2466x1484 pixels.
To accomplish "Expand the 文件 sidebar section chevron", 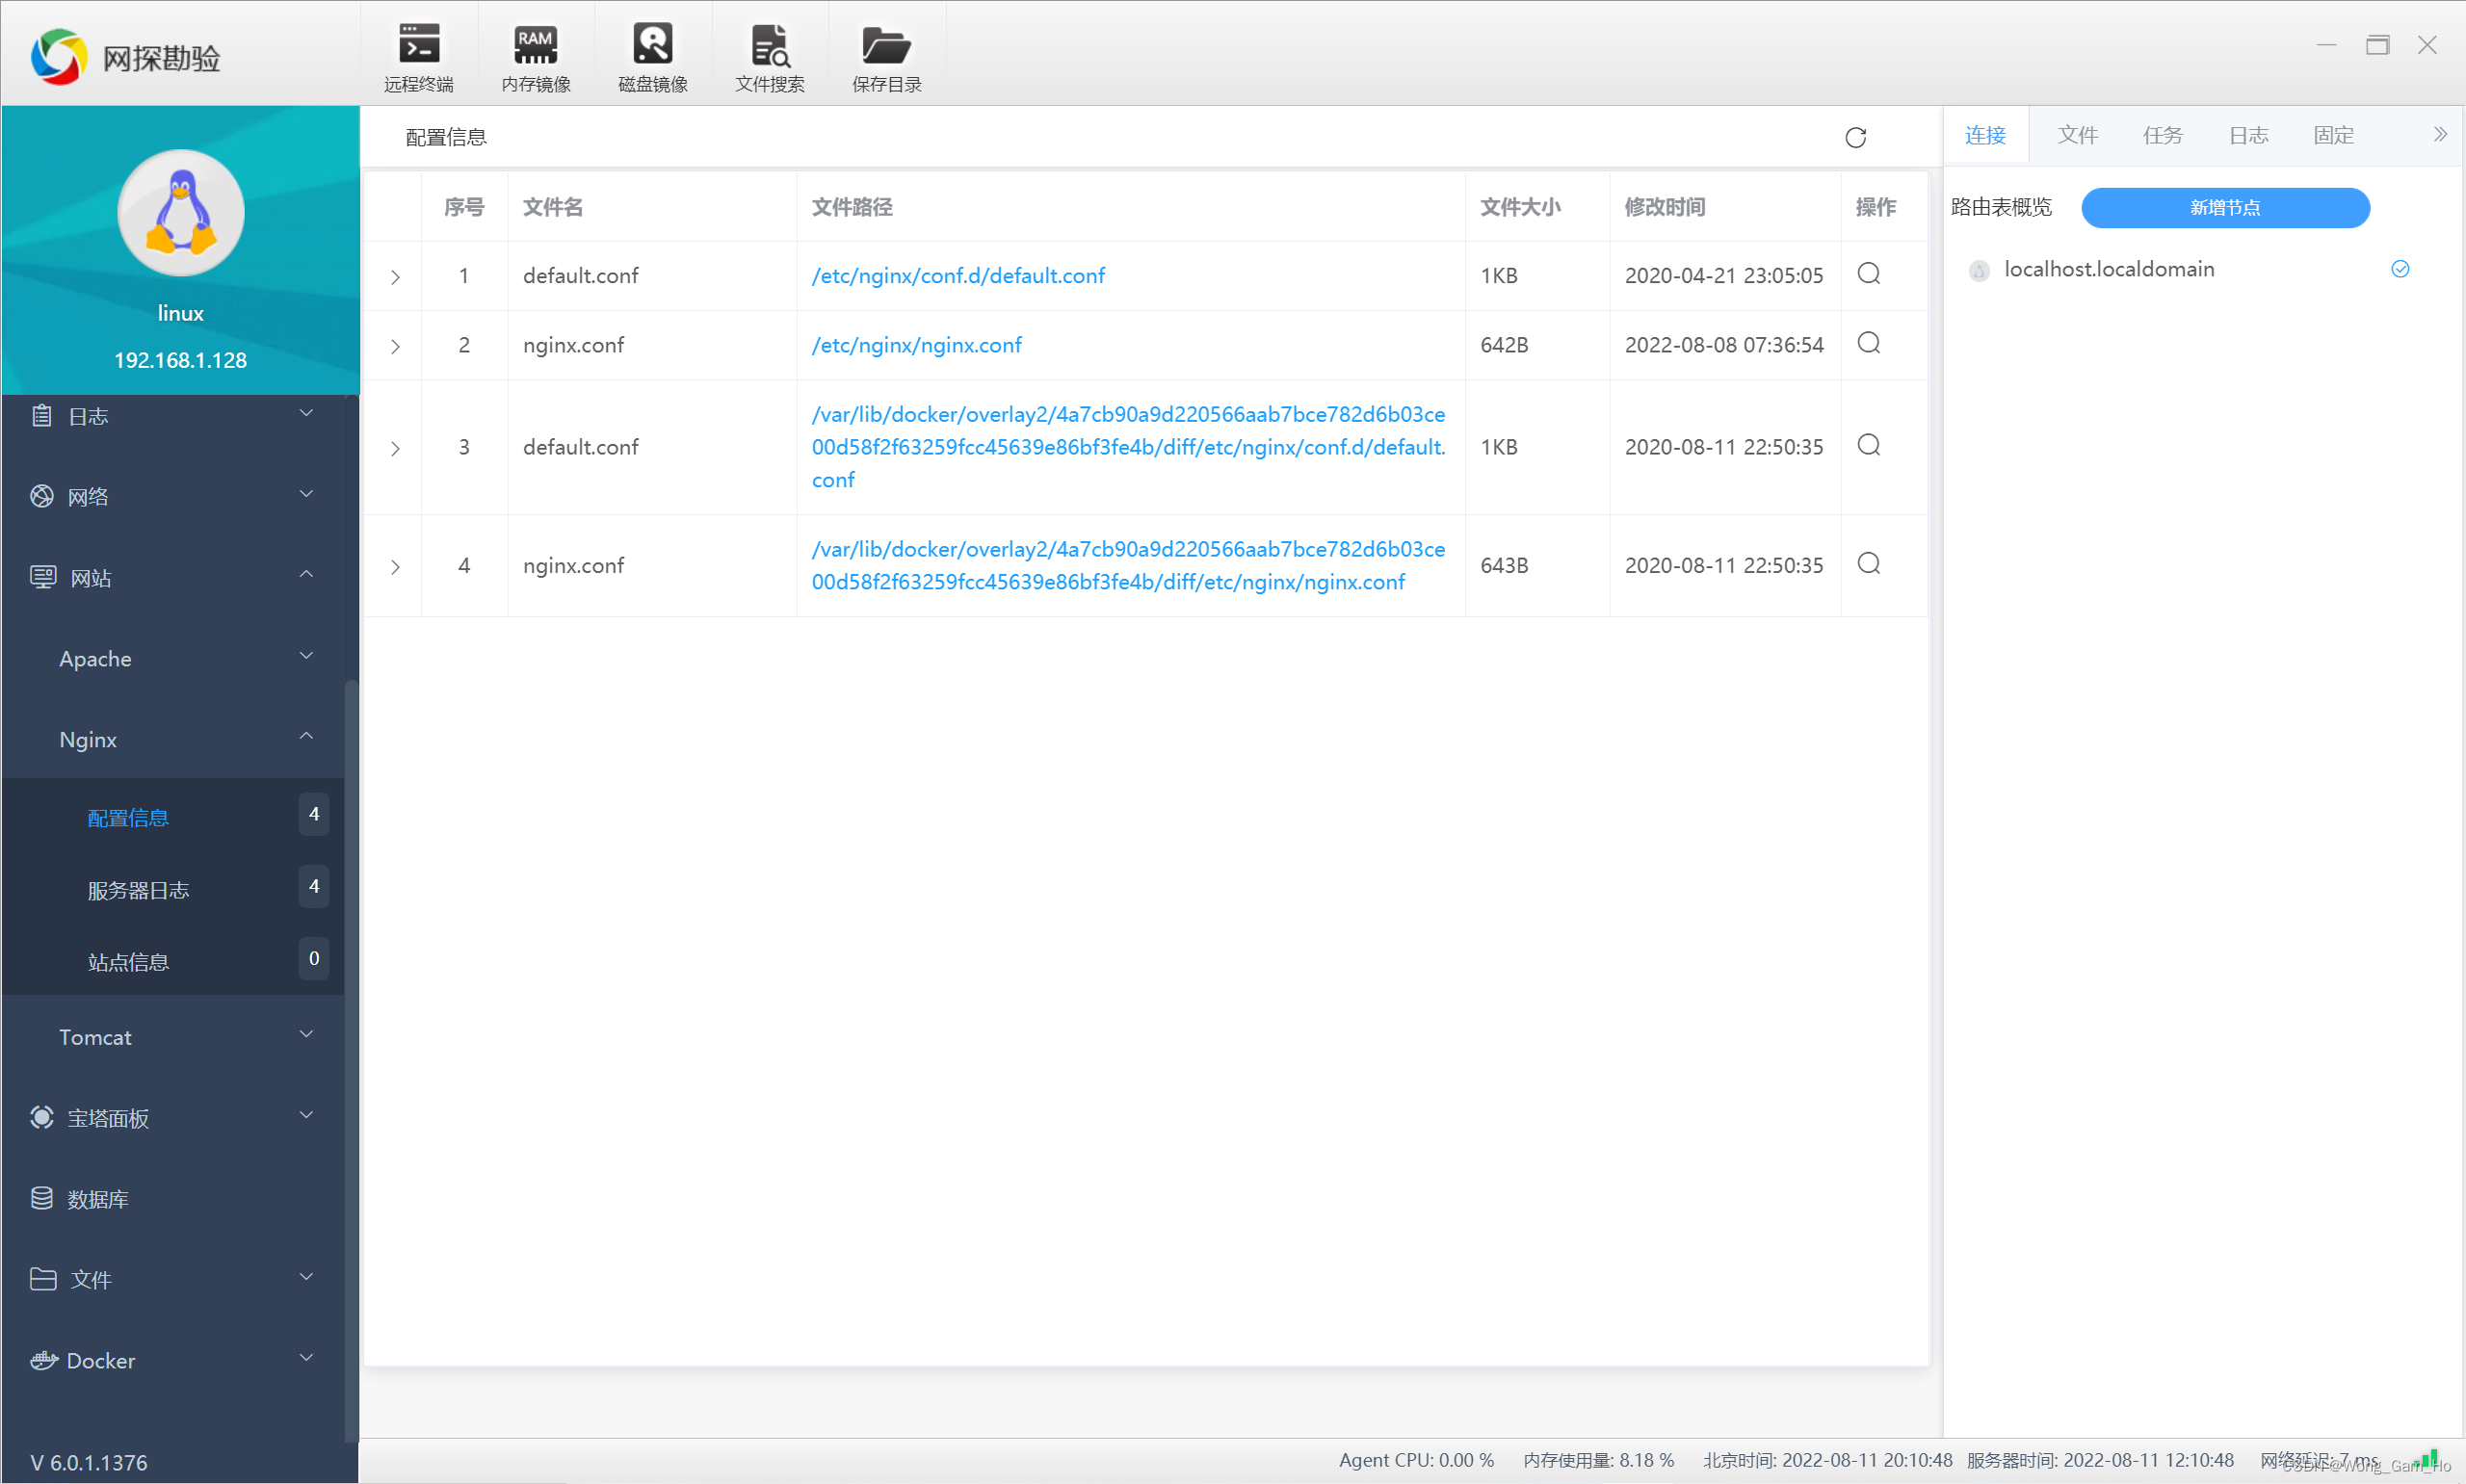I will [x=307, y=1277].
